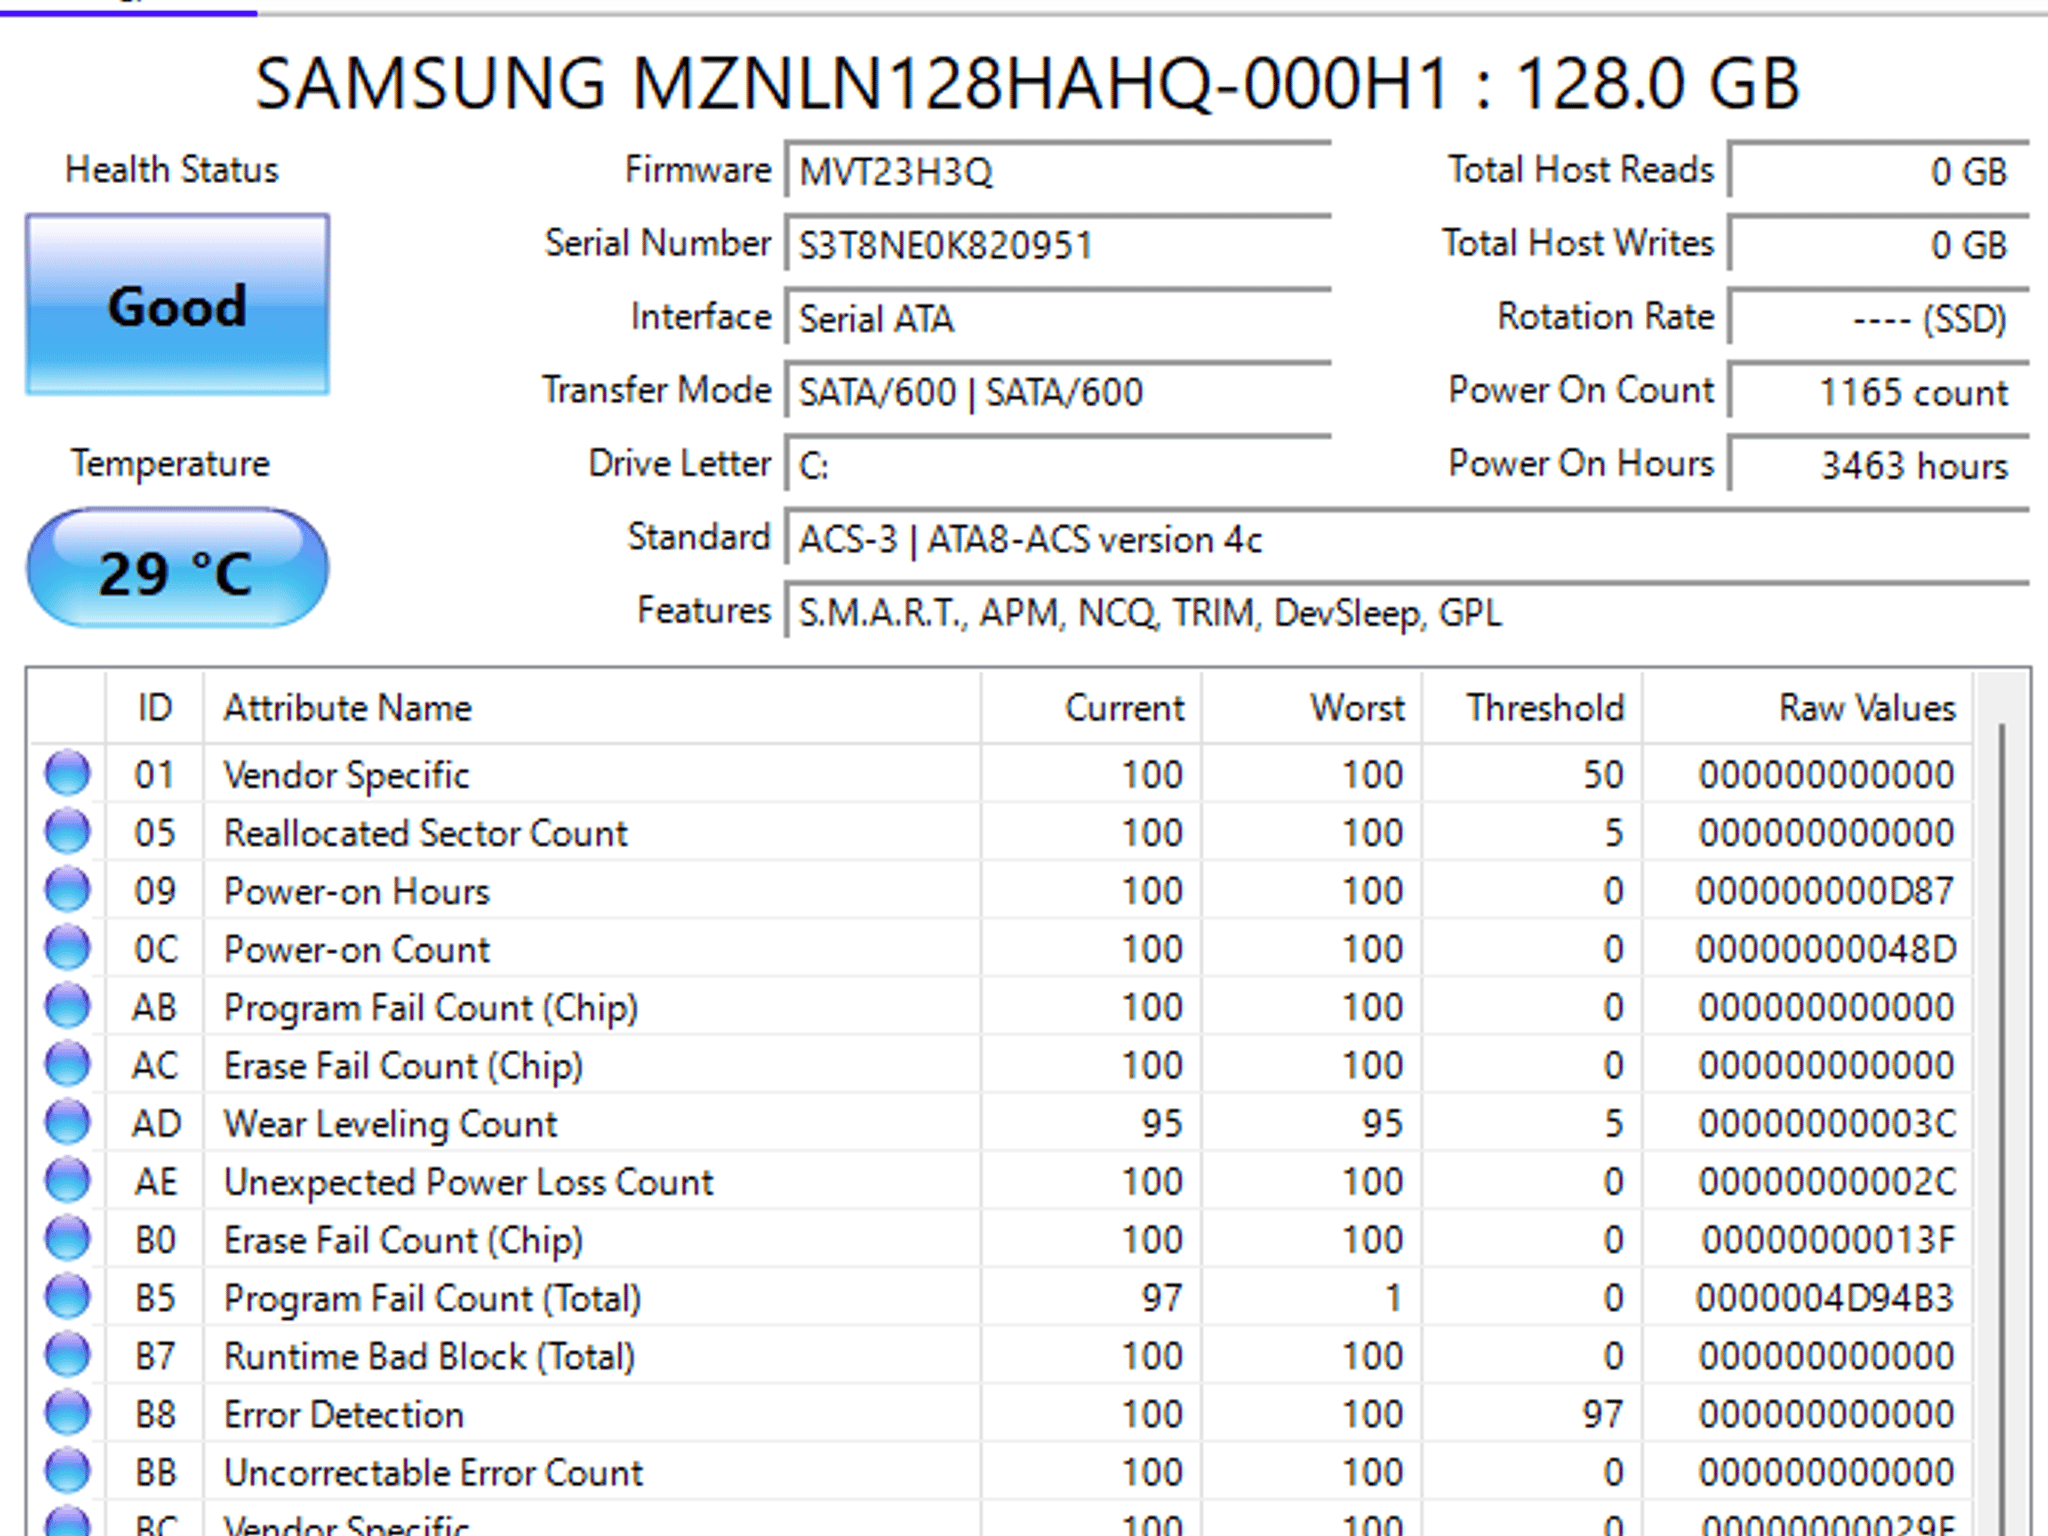Click the Attribute Name column header
The height and width of the screenshot is (1536, 2048).
592,707
